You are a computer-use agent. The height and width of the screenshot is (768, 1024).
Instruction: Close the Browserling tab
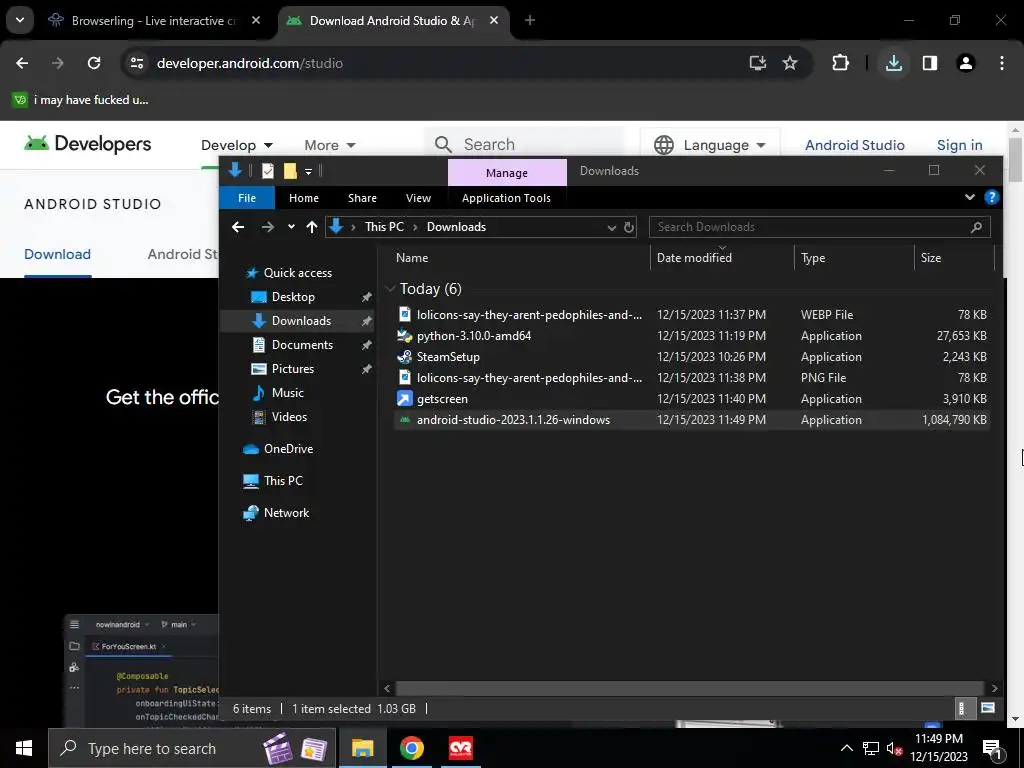point(256,20)
